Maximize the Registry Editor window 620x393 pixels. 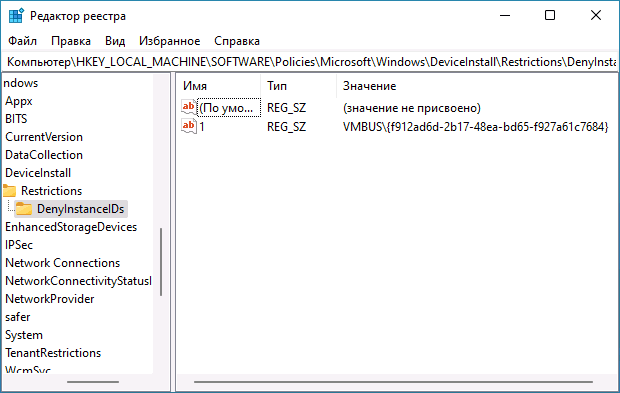tap(550, 16)
